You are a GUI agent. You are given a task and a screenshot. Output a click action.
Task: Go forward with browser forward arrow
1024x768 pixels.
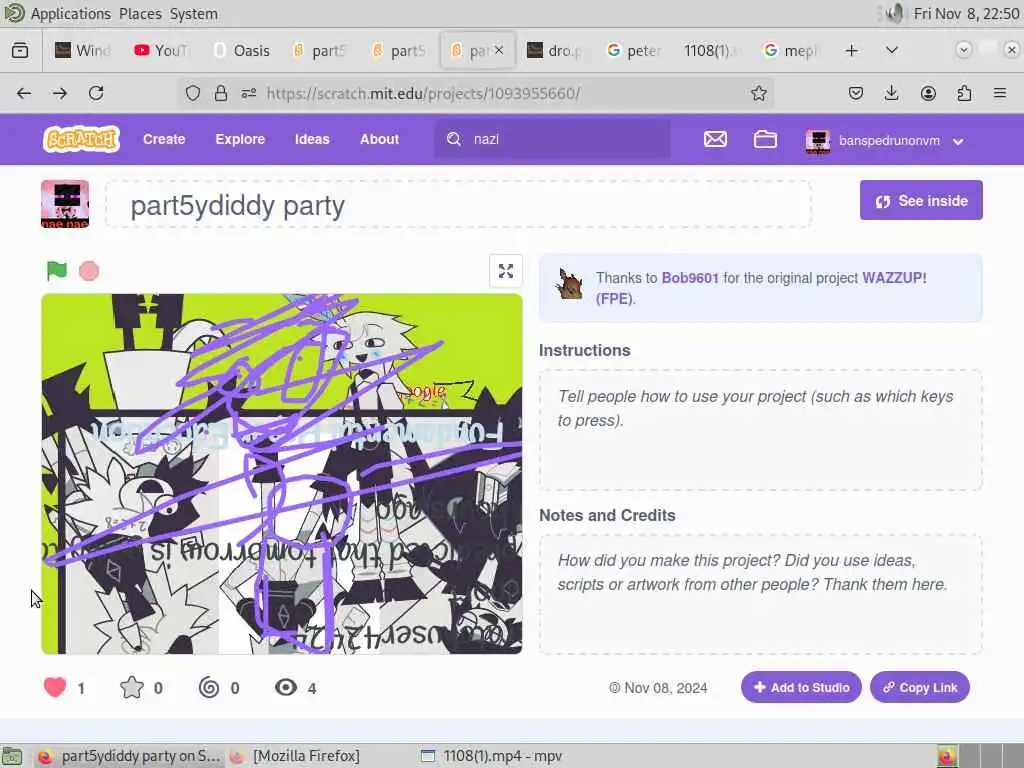tap(60, 93)
